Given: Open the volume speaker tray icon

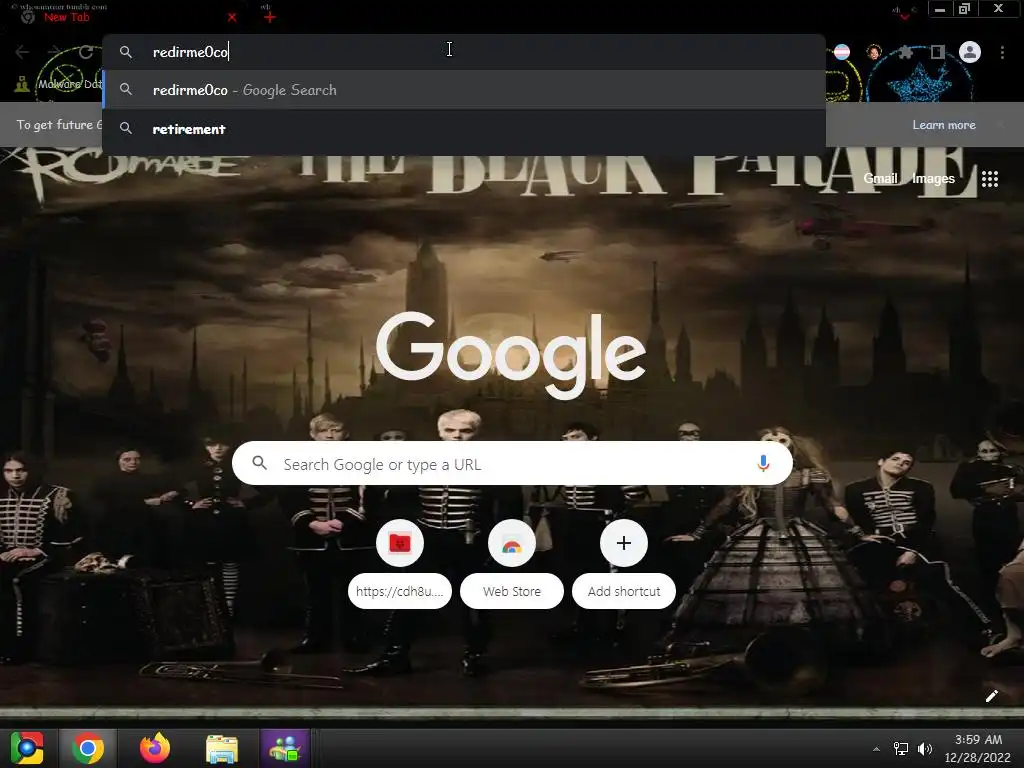Looking at the screenshot, I should [x=925, y=749].
